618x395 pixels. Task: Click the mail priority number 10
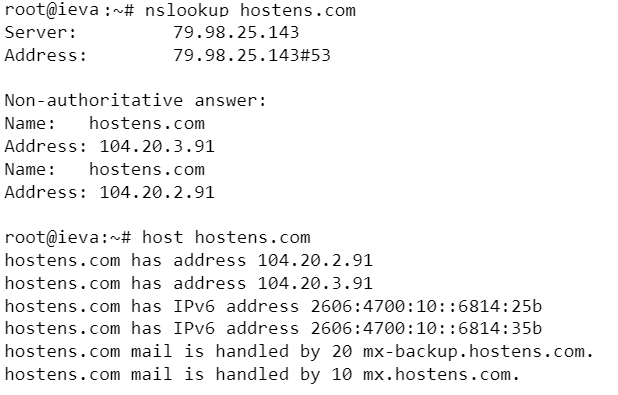(342, 374)
